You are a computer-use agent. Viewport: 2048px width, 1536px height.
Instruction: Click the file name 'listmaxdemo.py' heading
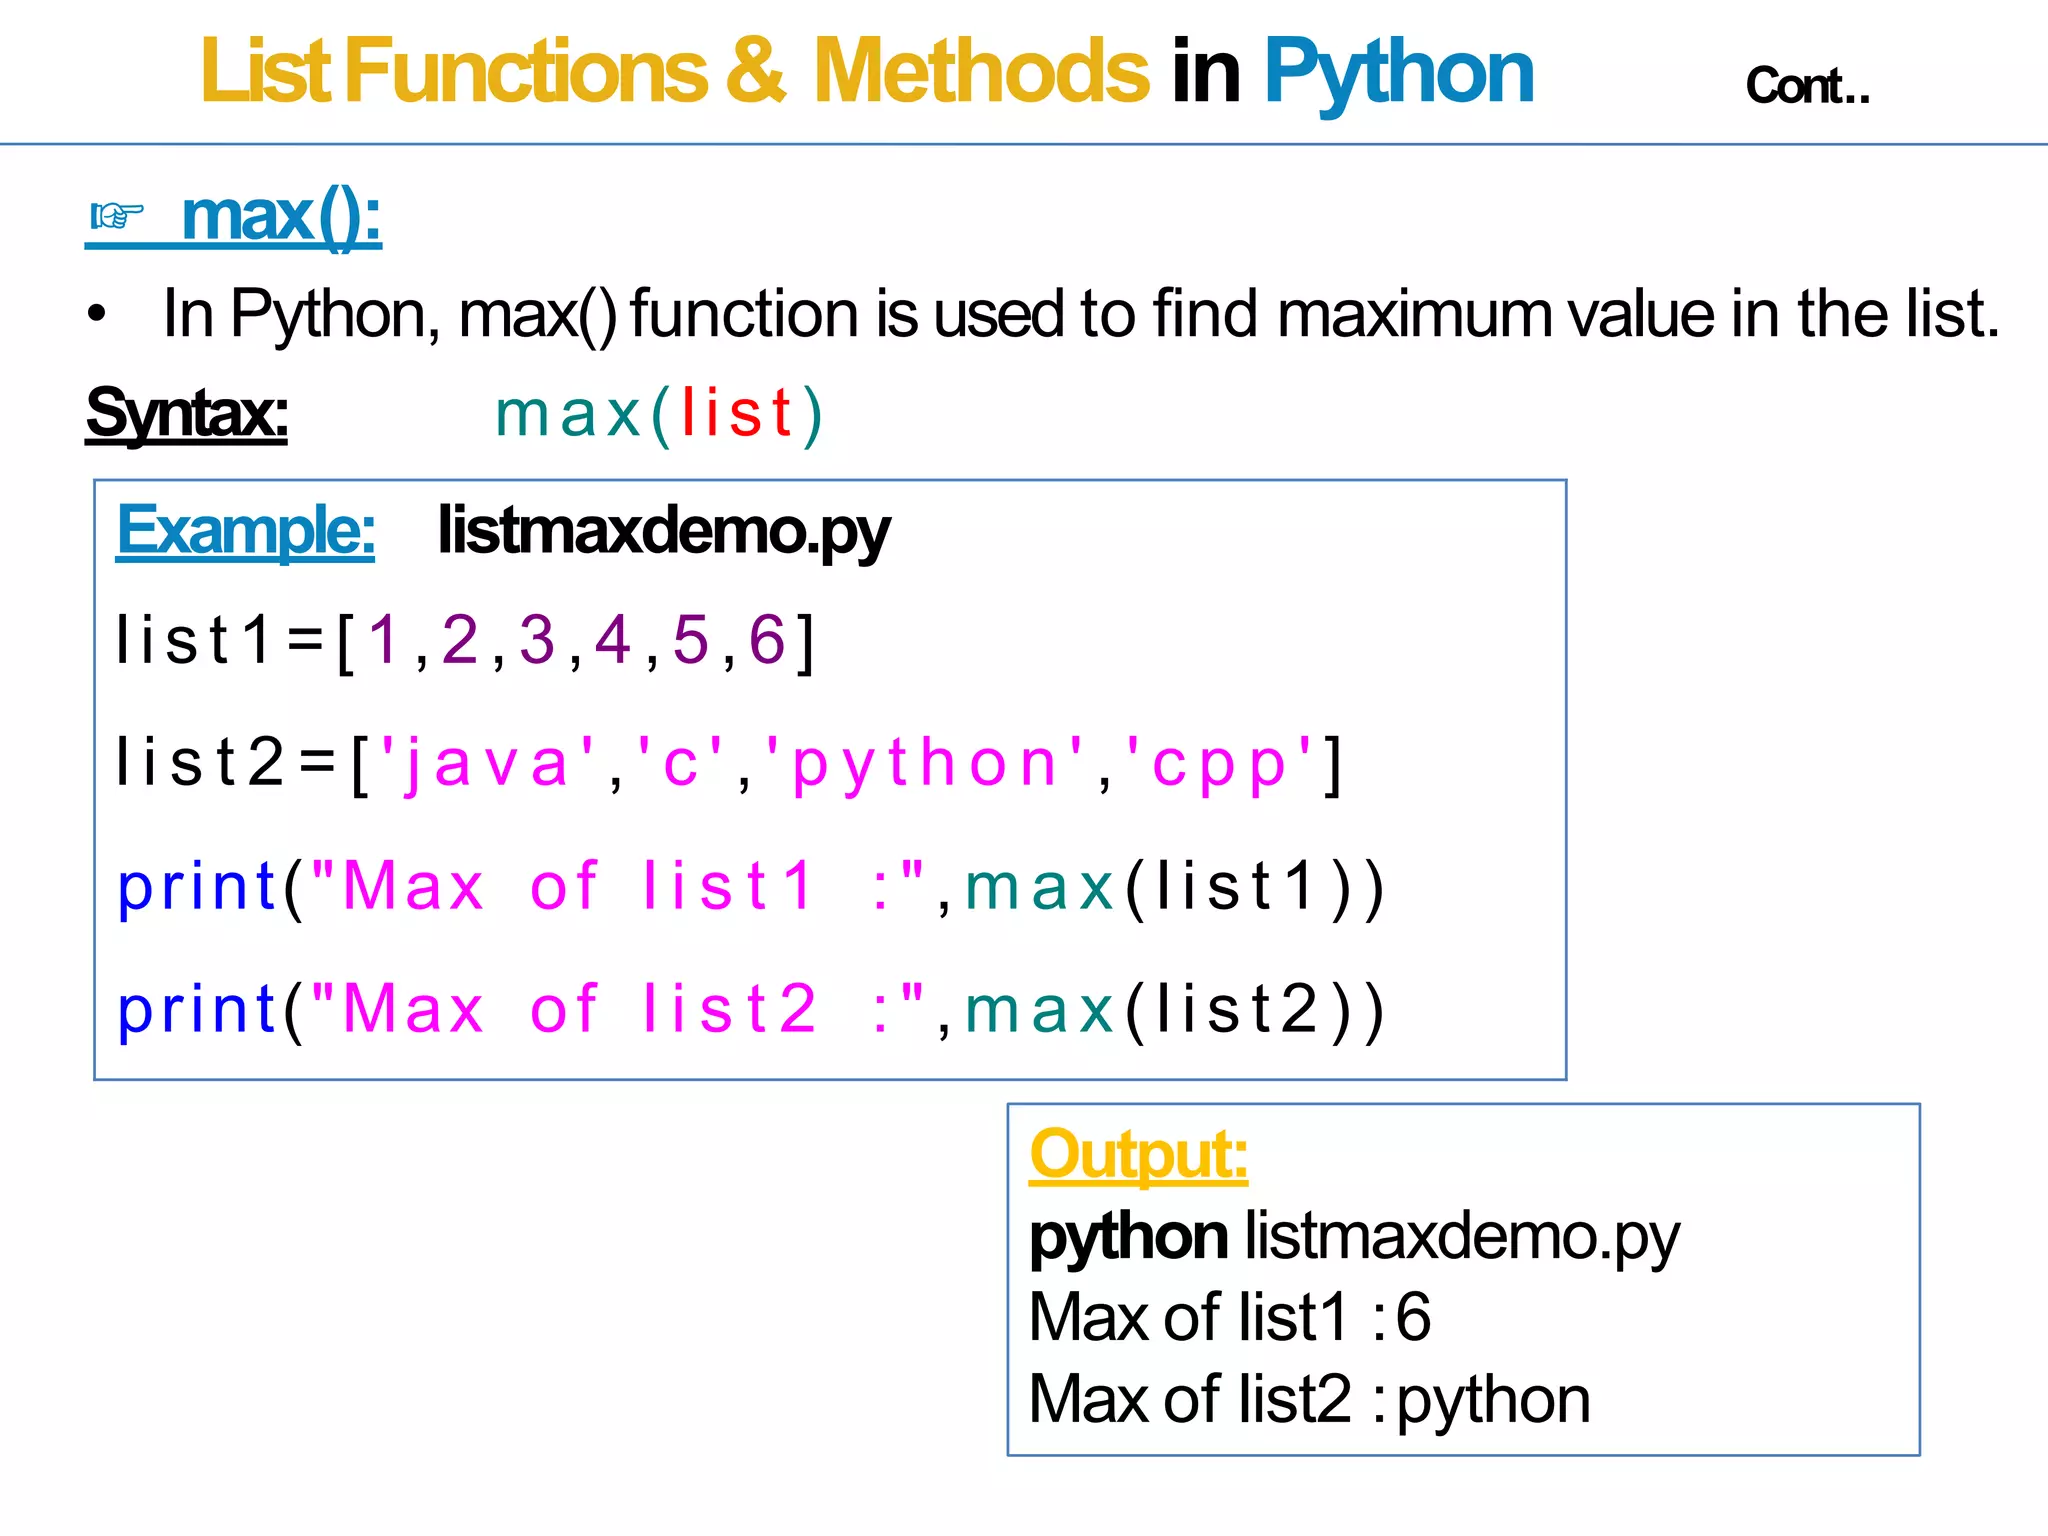[x=664, y=531]
